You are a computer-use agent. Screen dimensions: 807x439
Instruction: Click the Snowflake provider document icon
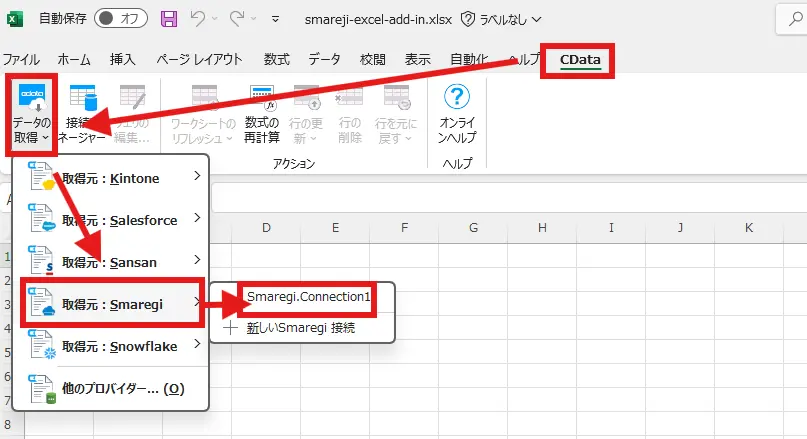41,344
